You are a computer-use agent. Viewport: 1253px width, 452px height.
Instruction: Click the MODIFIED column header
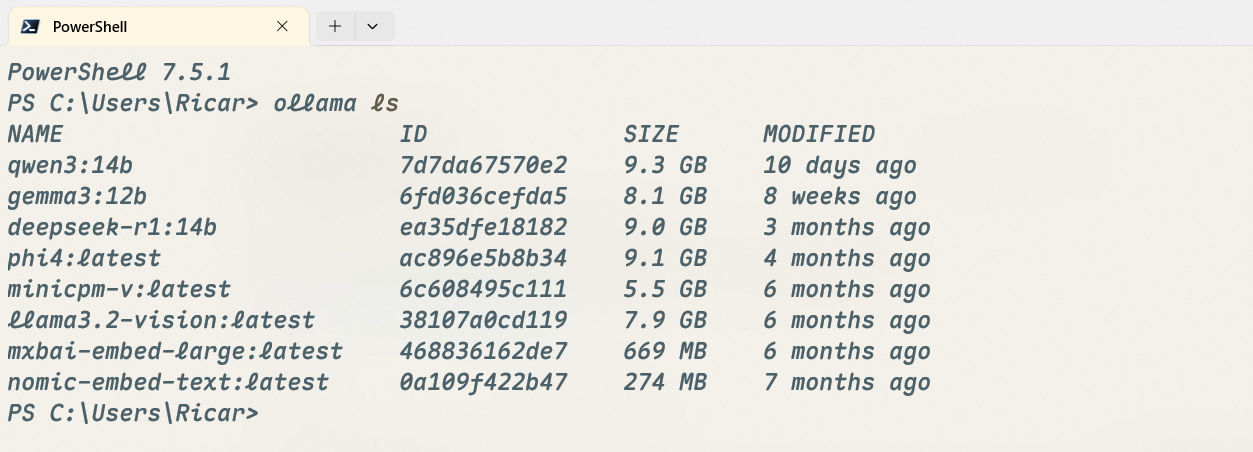(819, 134)
